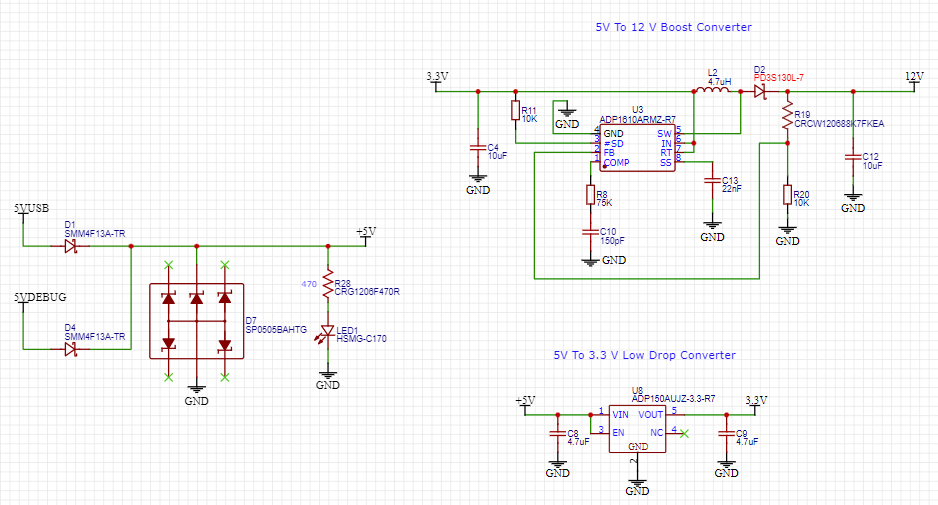This screenshot has height=505, width=938.
Task: Click the CRCW120688K7FKEA label
Action: 839,124
